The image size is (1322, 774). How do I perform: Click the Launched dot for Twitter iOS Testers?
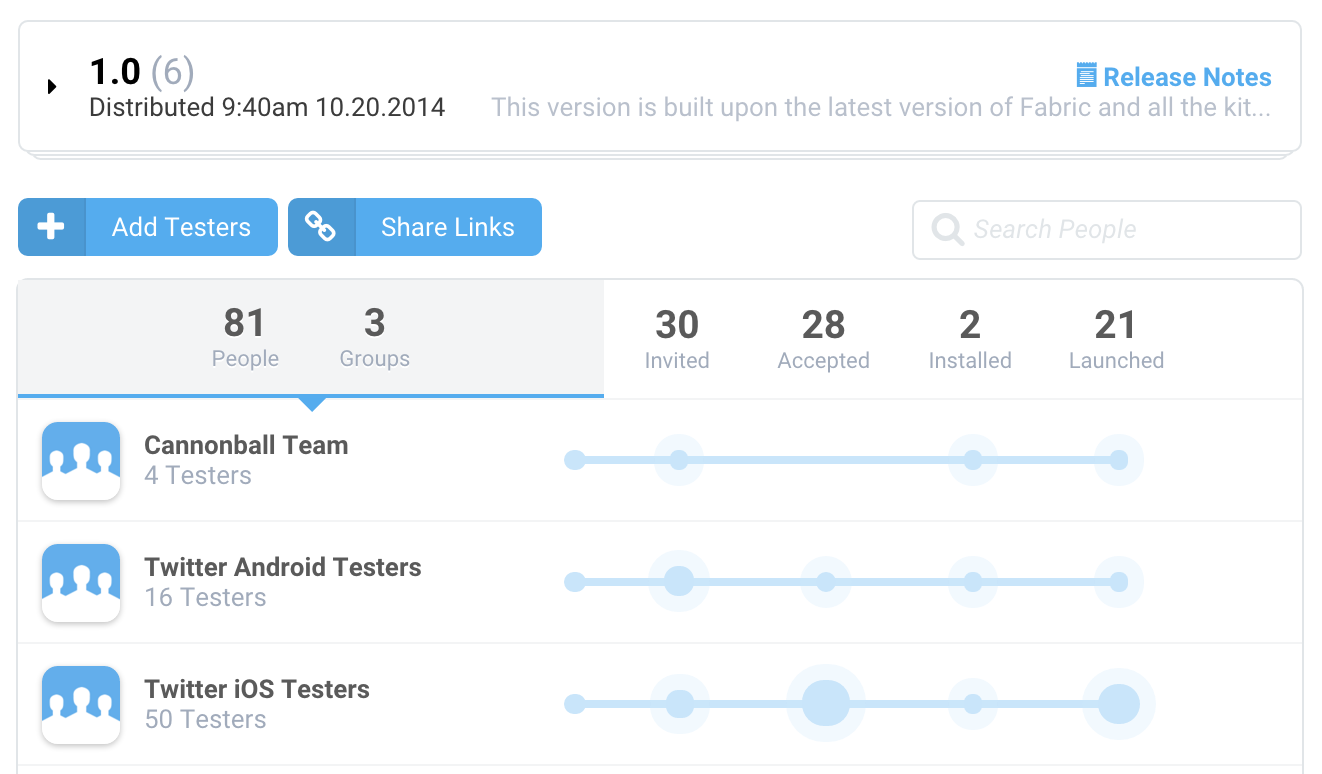(x=1119, y=704)
